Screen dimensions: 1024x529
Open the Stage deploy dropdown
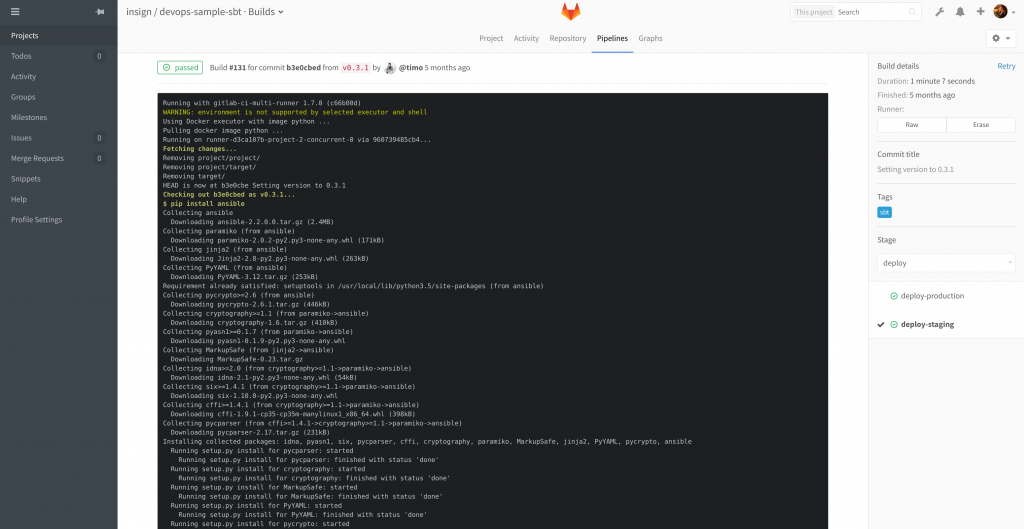946,263
